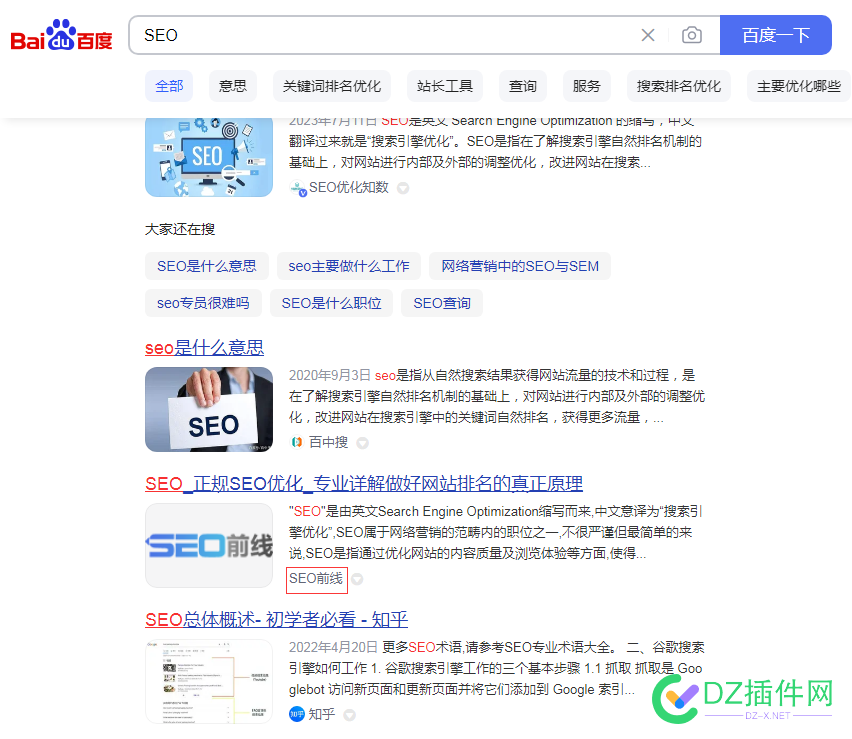Open the Google flowchart thumbnail
The height and width of the screenshot is (739, 852).
209,681
